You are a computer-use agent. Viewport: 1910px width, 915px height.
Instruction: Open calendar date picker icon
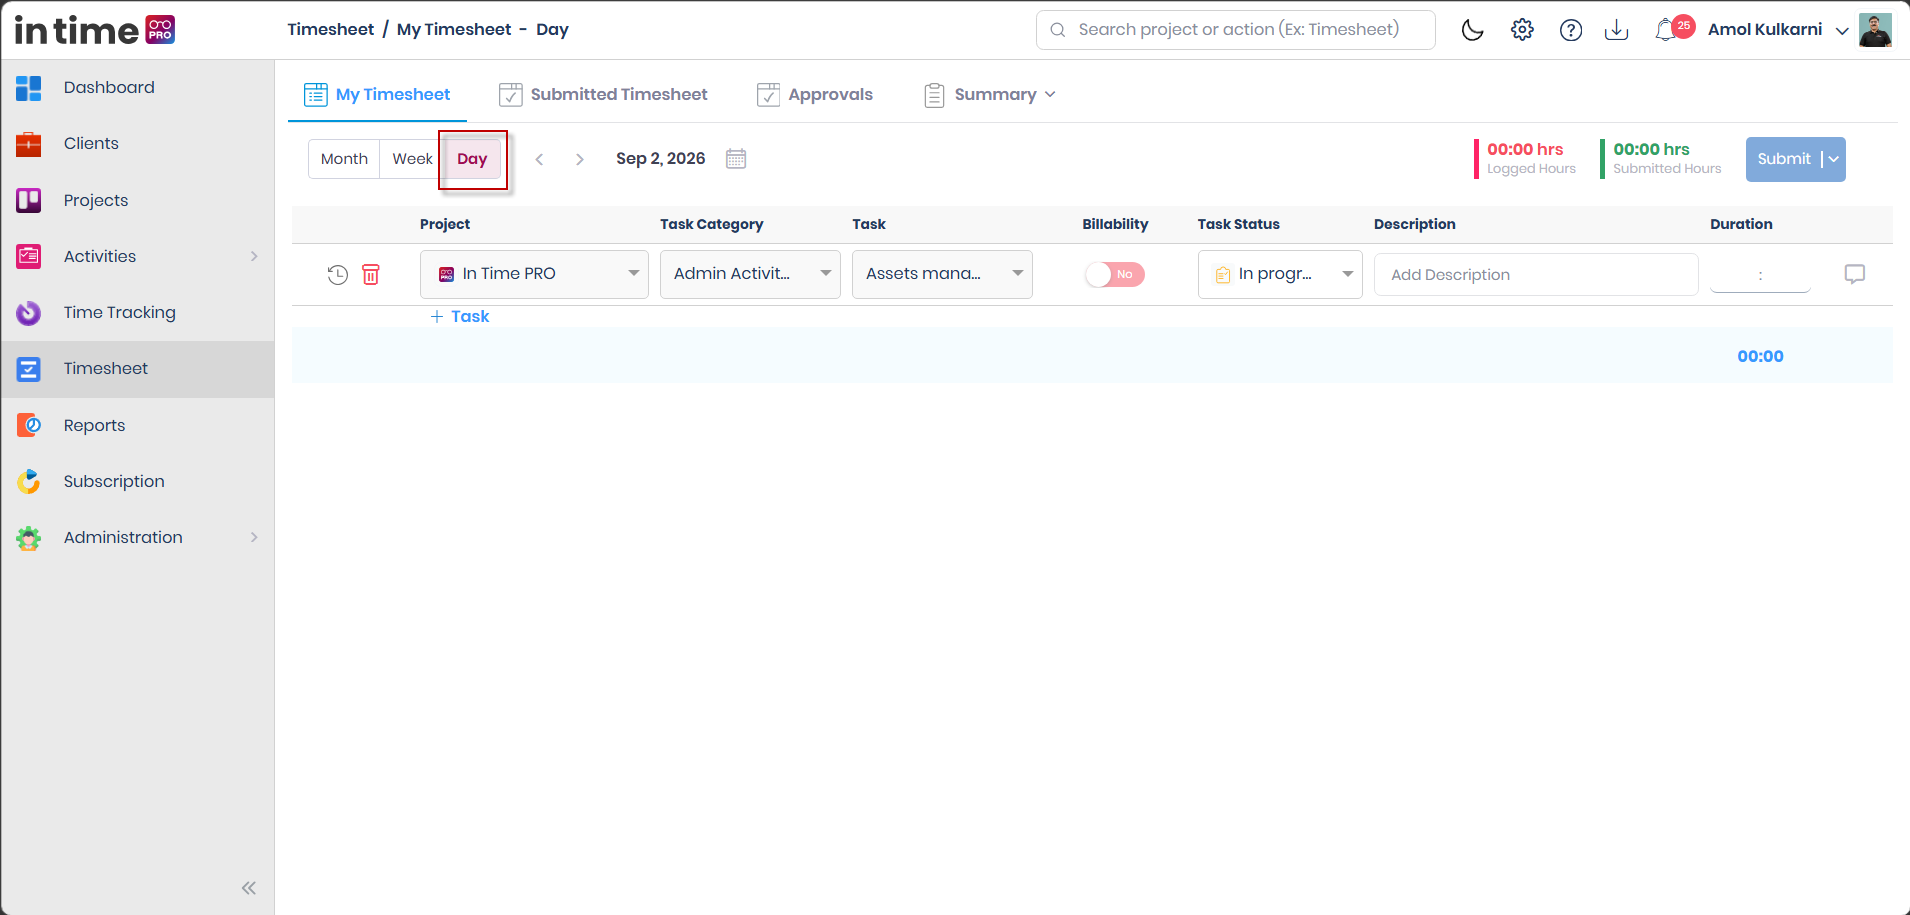point(736,158)
